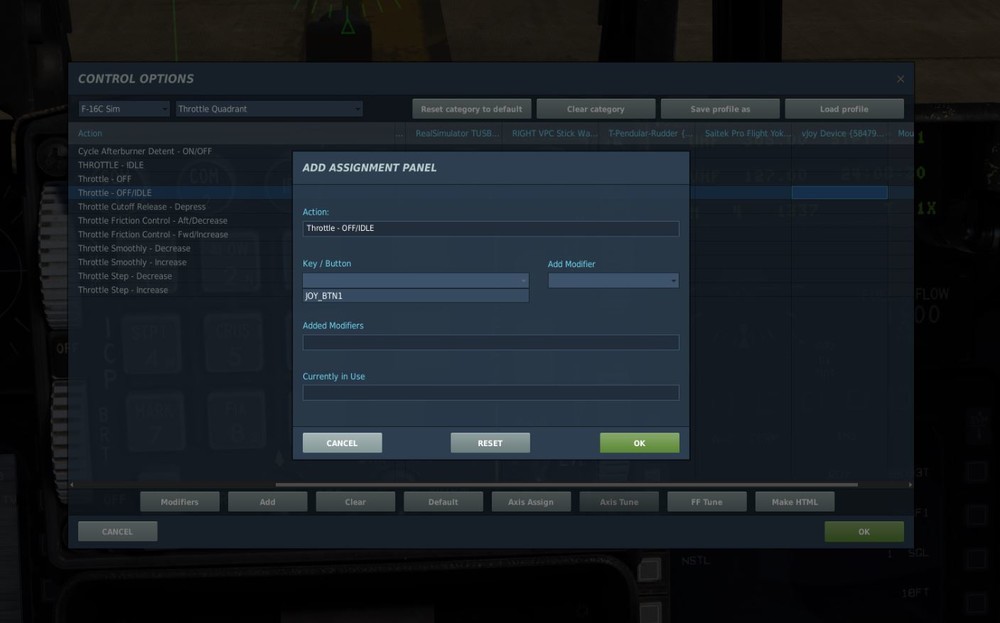Click the horizontal scrollbar thumb of the bindings table
The image size is (1000, 623).
click(566, 485)
